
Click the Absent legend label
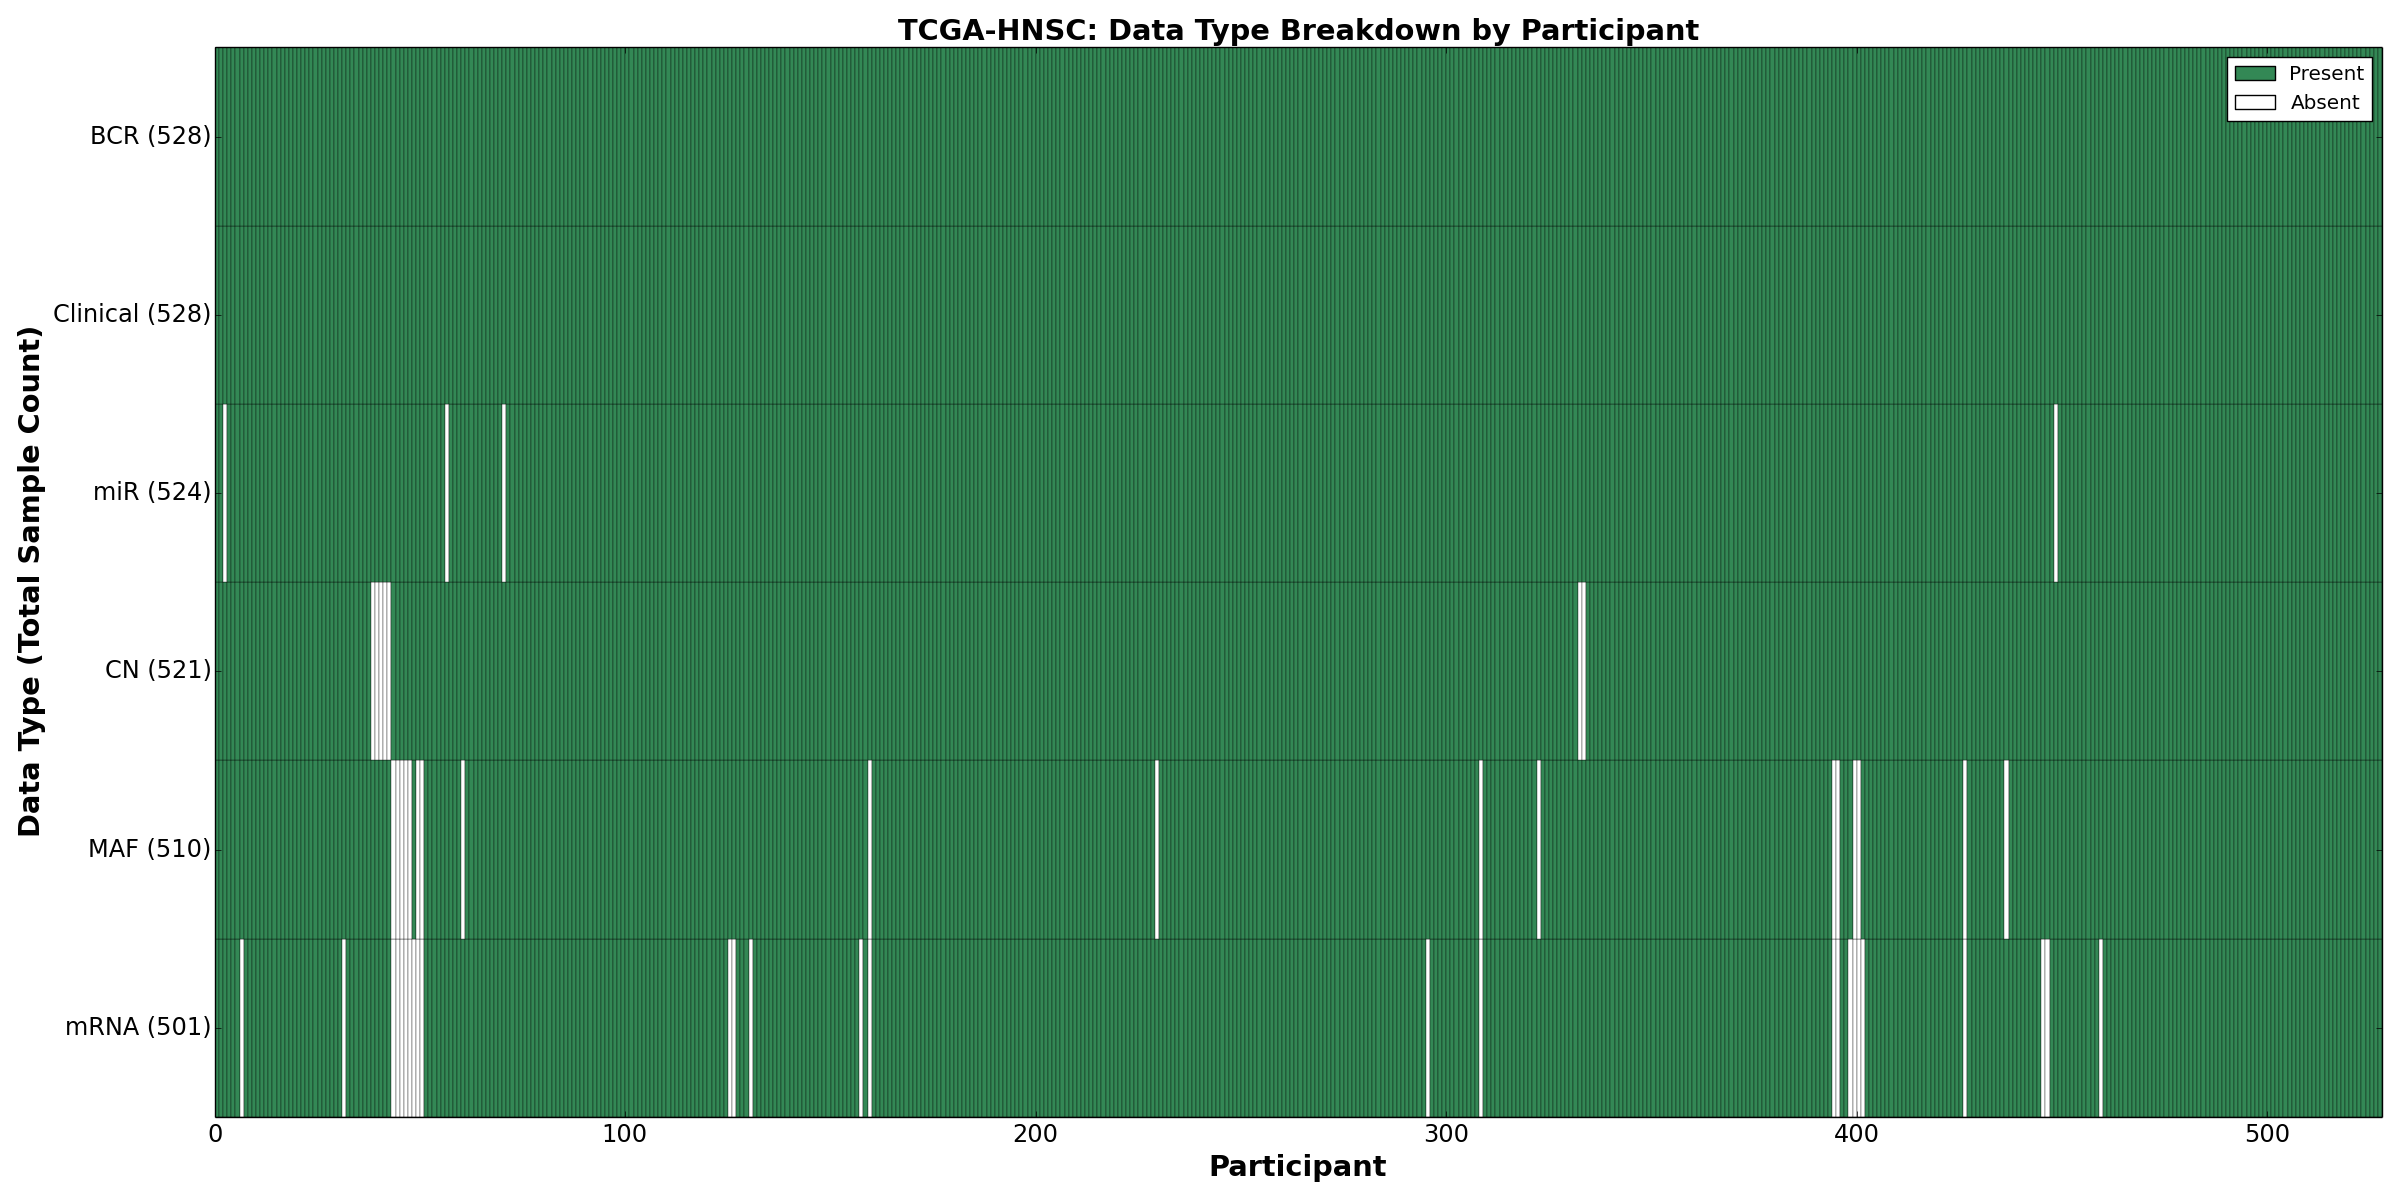pos(2325,103)
